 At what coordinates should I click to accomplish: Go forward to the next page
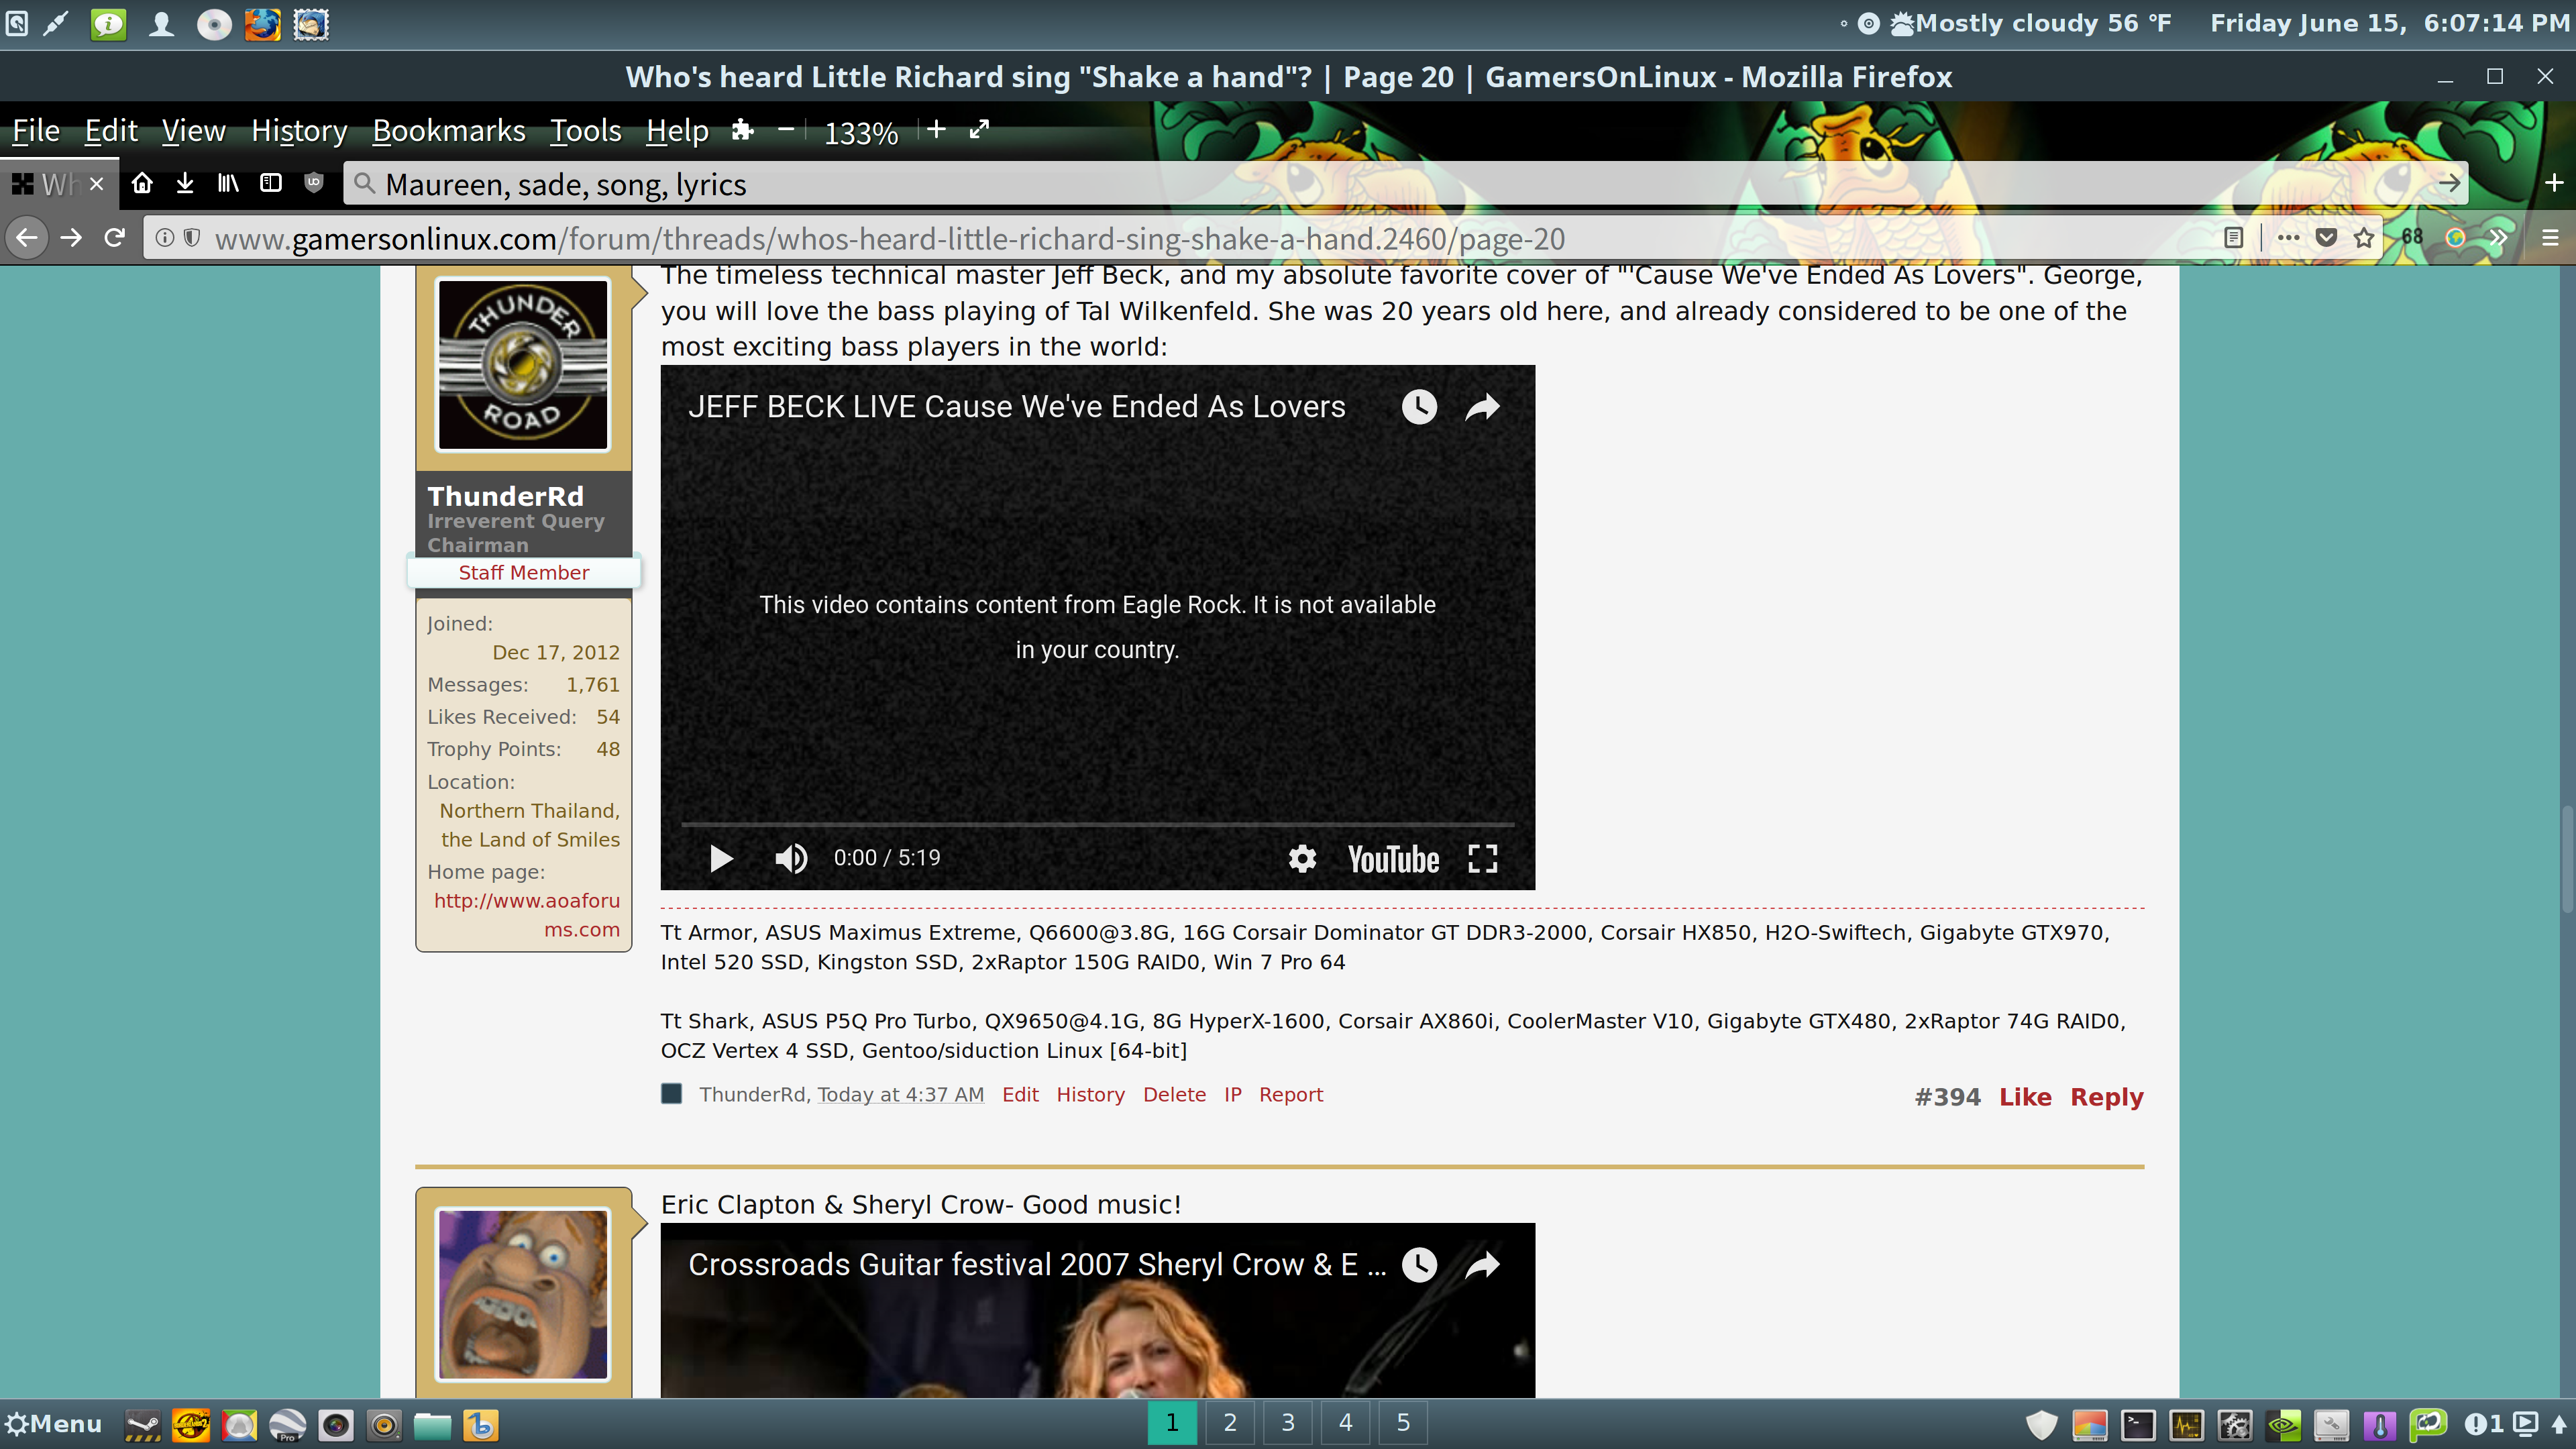coord(71,238)
